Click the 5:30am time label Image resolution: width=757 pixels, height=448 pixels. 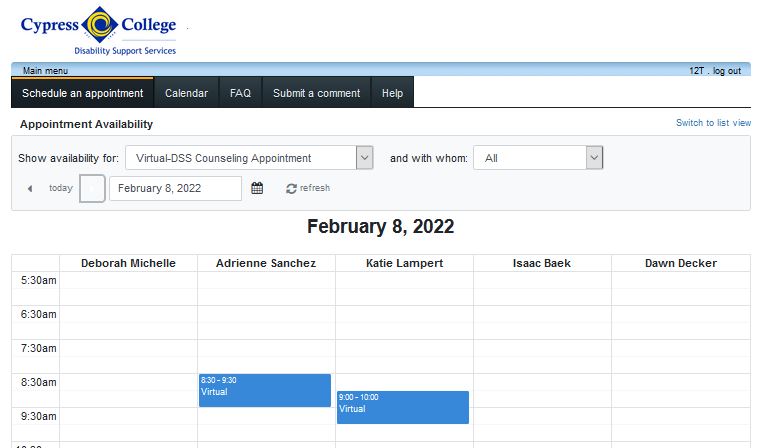[x=39, y=280]
